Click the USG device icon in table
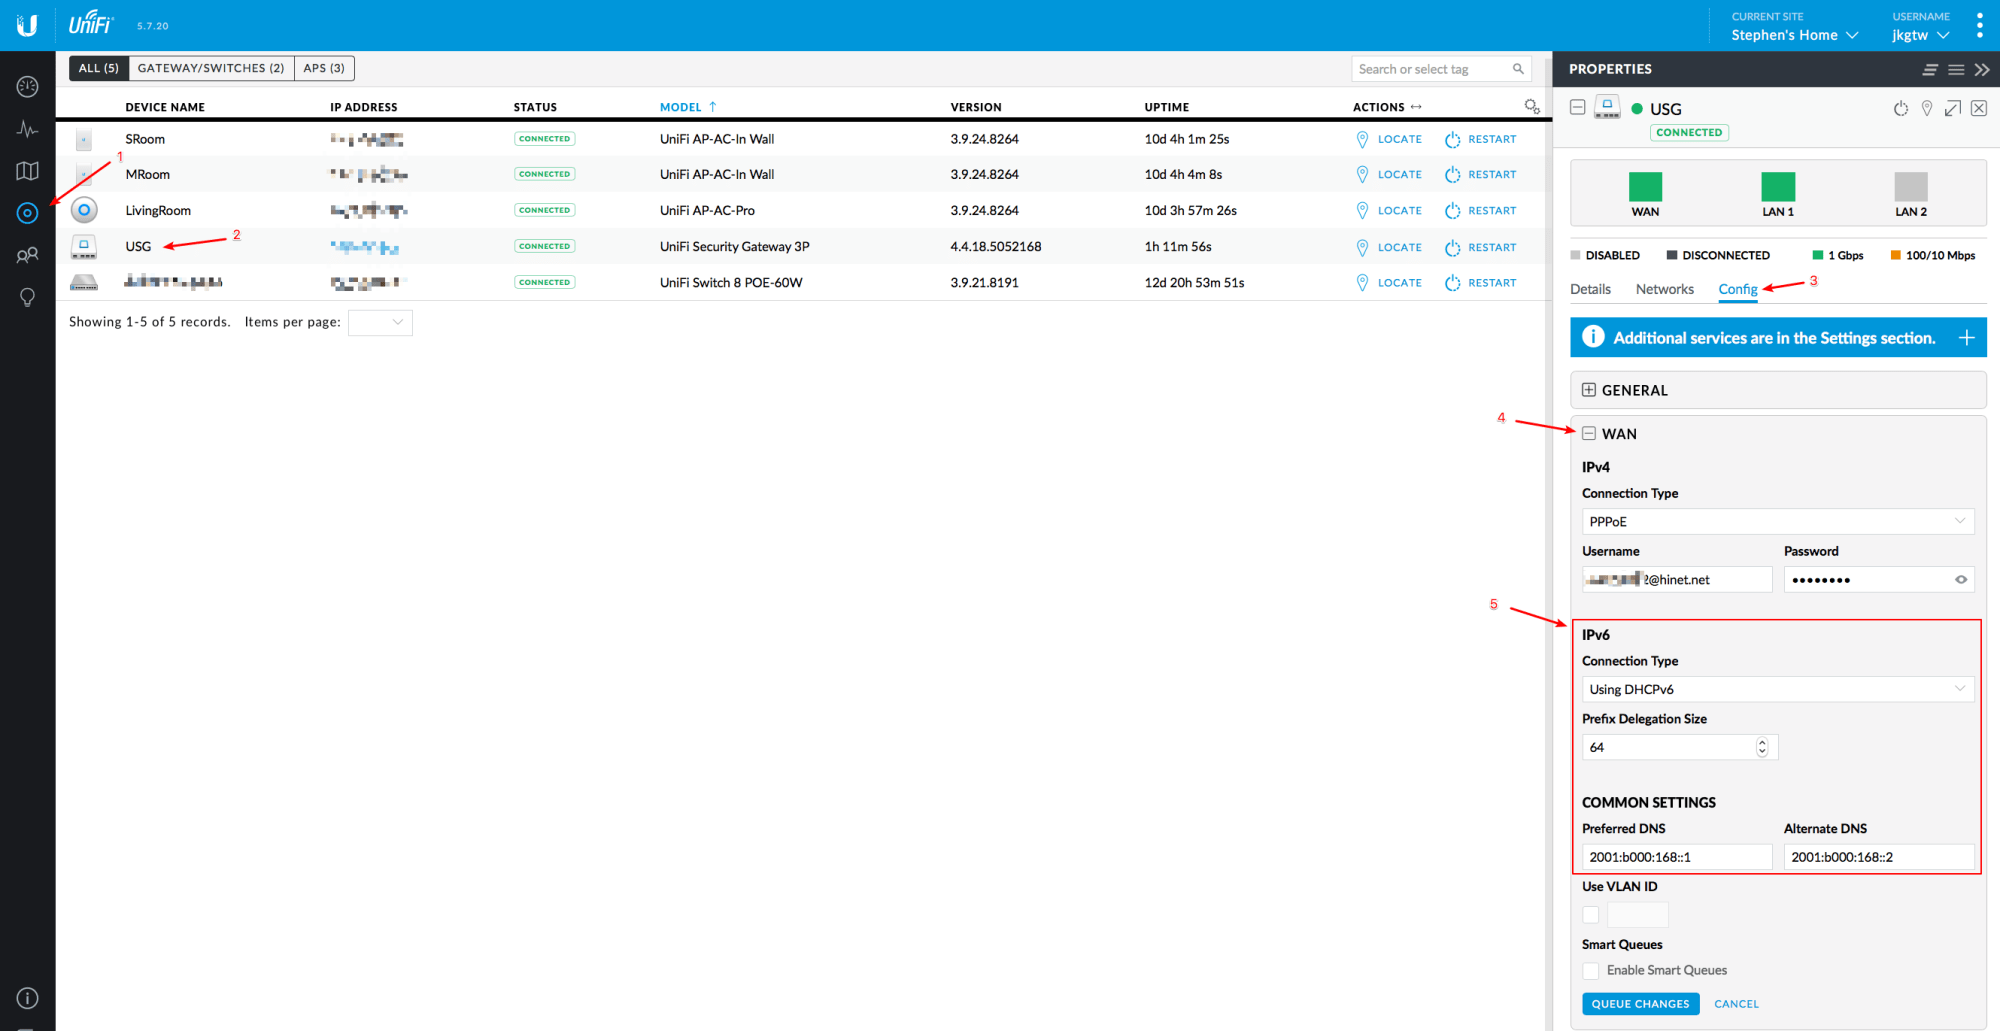Viewport: 2000px width, 1031px height. [84, 246]
